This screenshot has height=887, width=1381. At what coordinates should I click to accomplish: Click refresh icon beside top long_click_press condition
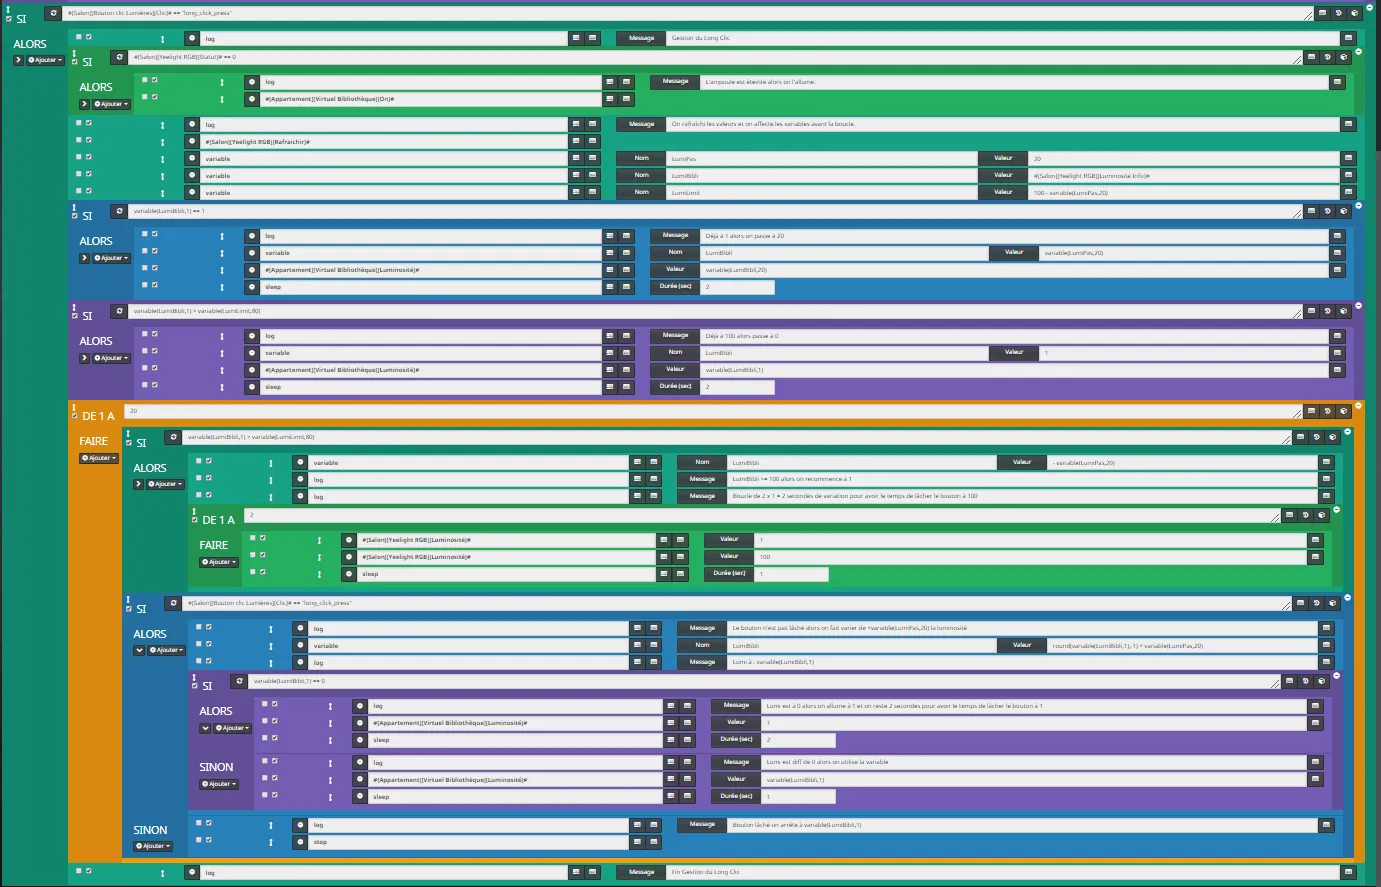pyautogui.click(x=53, y=14)
